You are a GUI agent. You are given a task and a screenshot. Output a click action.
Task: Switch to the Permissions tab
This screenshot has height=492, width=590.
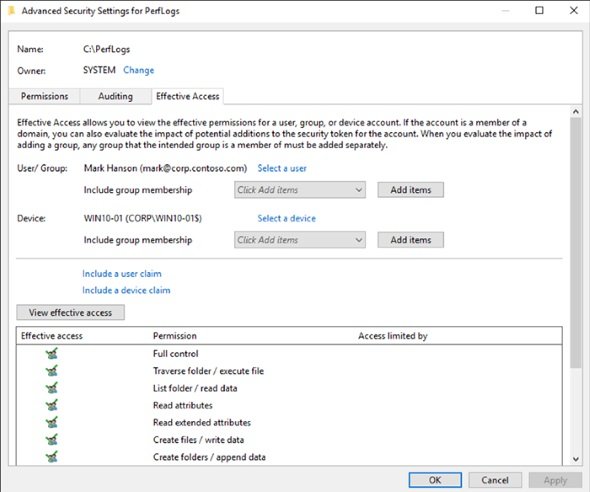[44, 96]
